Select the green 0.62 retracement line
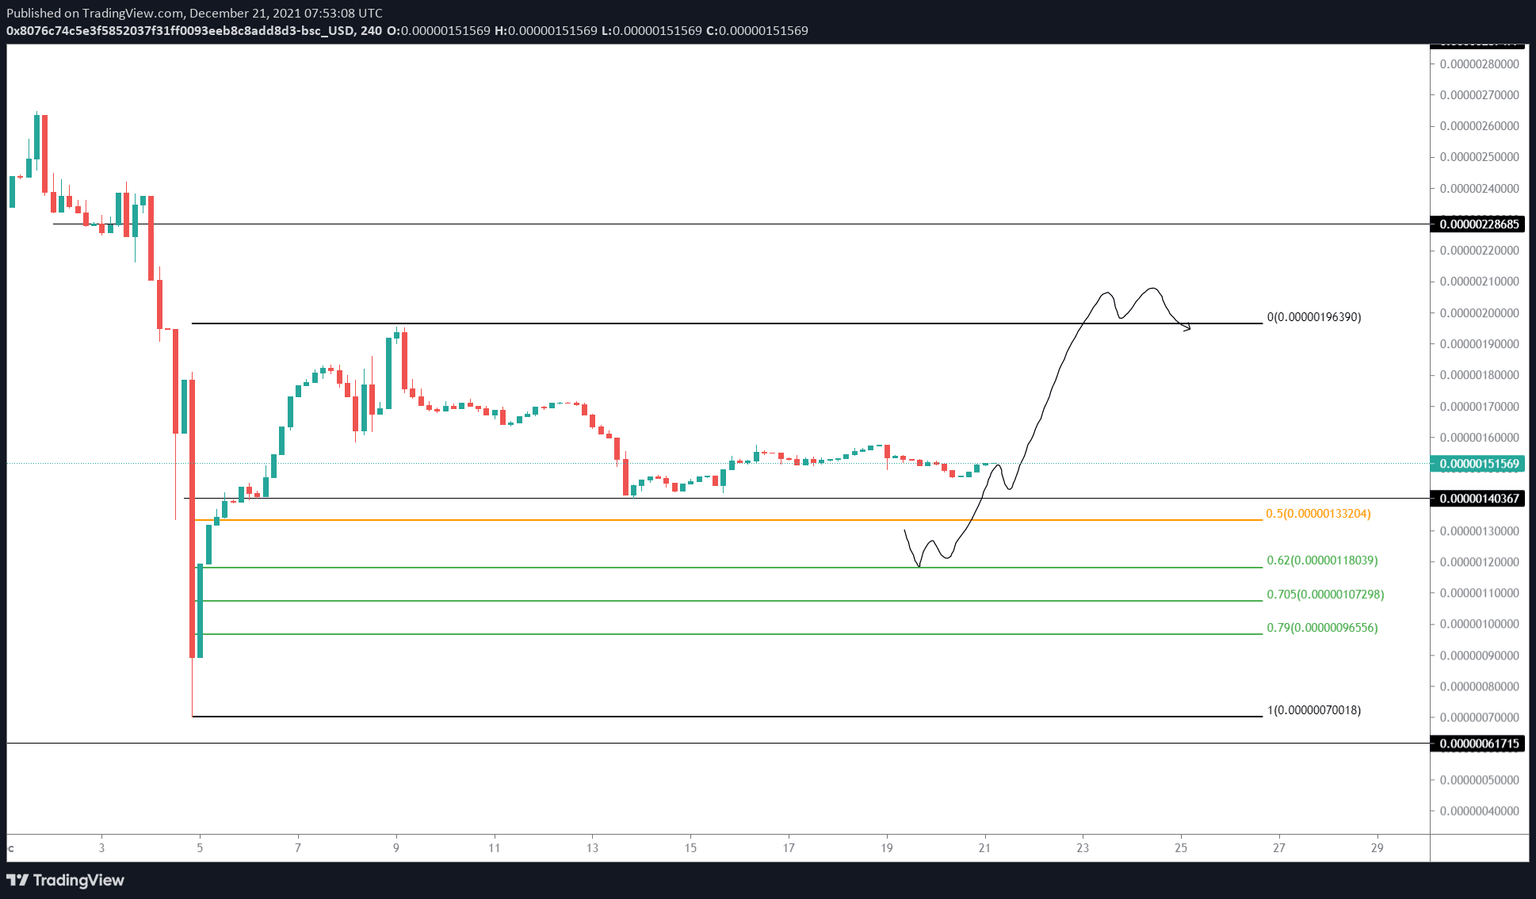This screenshot has height=899, width=1536. [x=700, y=566]
